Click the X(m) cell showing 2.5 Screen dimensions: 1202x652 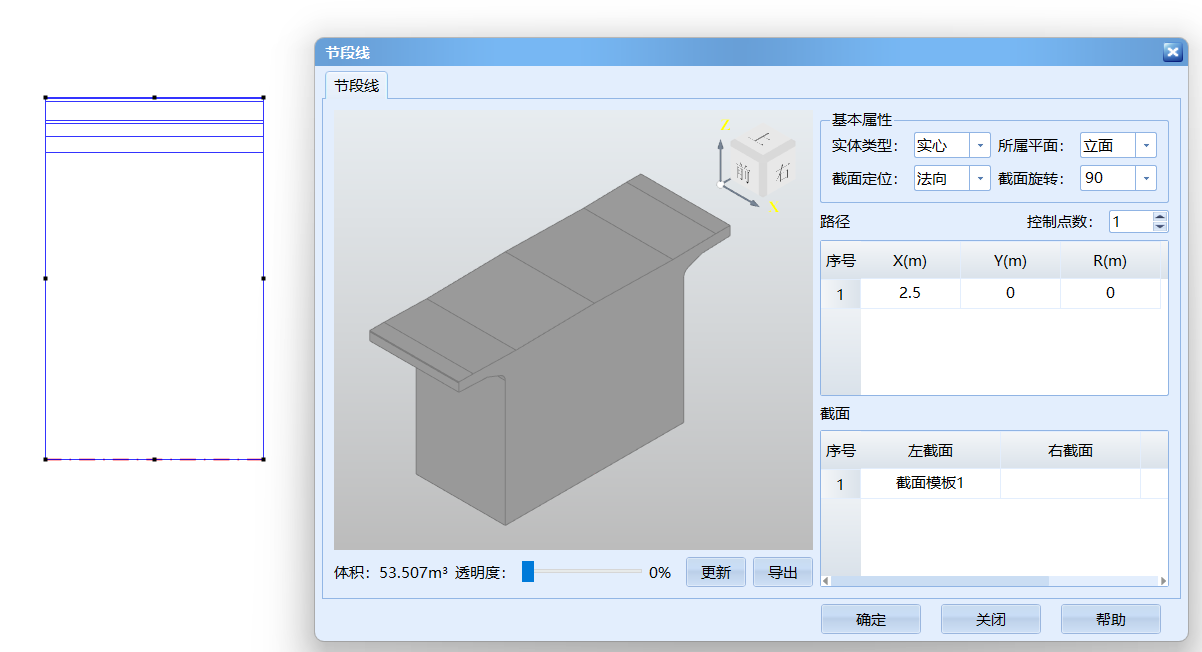click(x=910, y=294)
